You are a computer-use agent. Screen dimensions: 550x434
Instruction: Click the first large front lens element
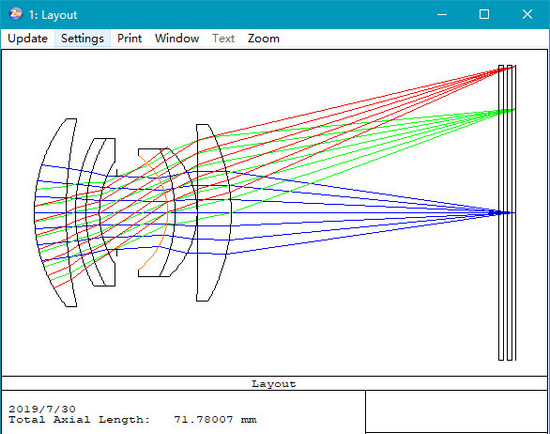pyautogui.click(x=55, y=213)
